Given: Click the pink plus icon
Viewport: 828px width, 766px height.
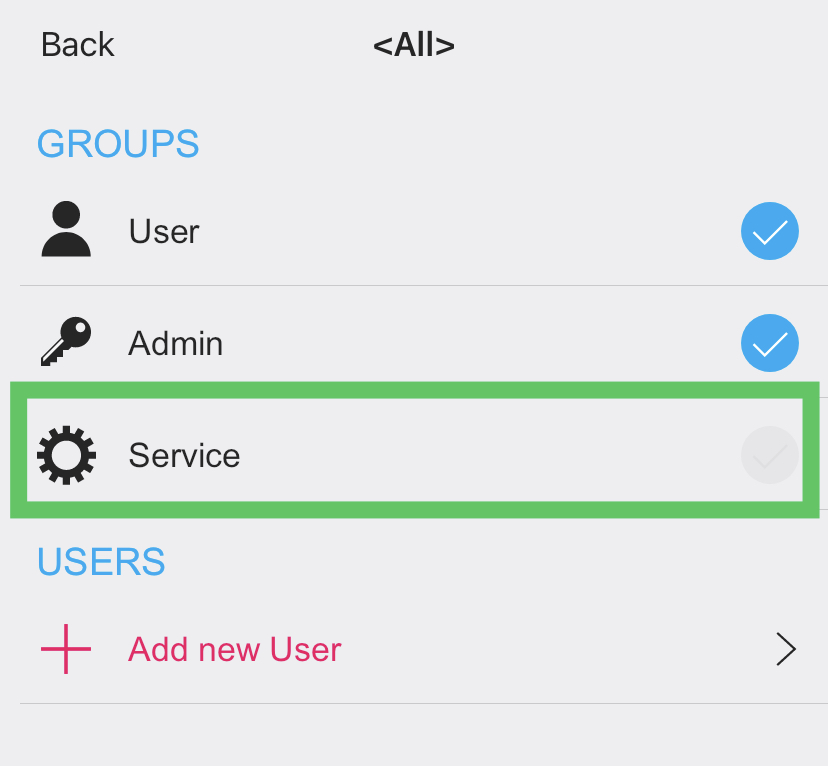Looking at the screenshot, I should [x=66, y=649].
